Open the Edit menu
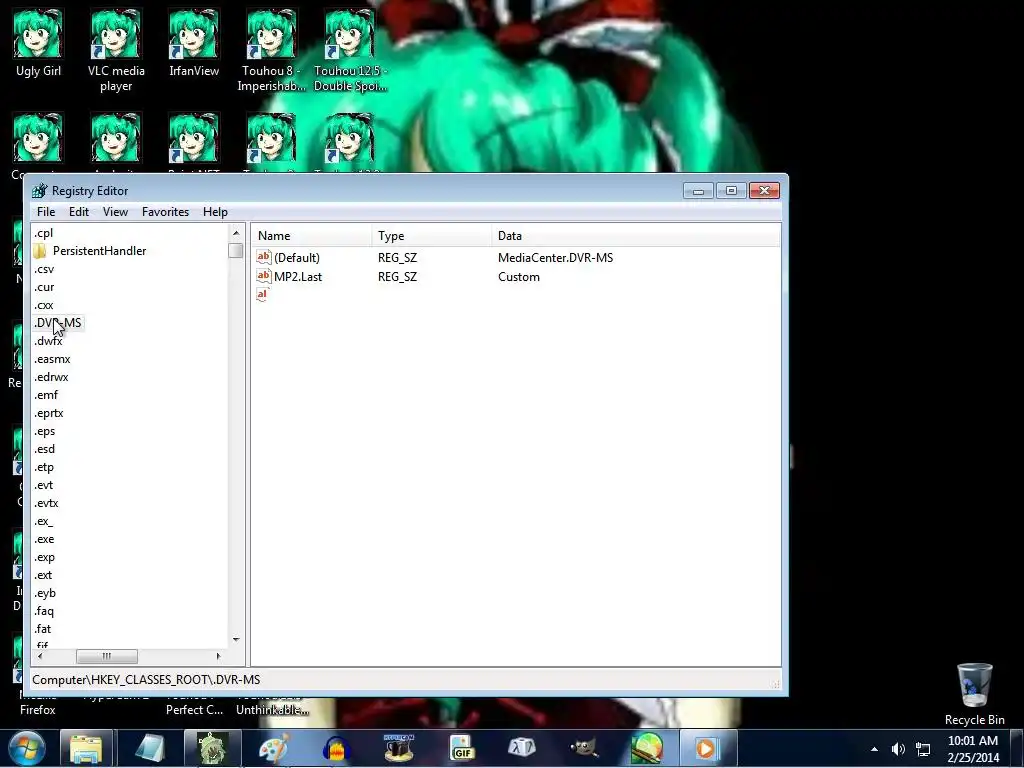 78,212
